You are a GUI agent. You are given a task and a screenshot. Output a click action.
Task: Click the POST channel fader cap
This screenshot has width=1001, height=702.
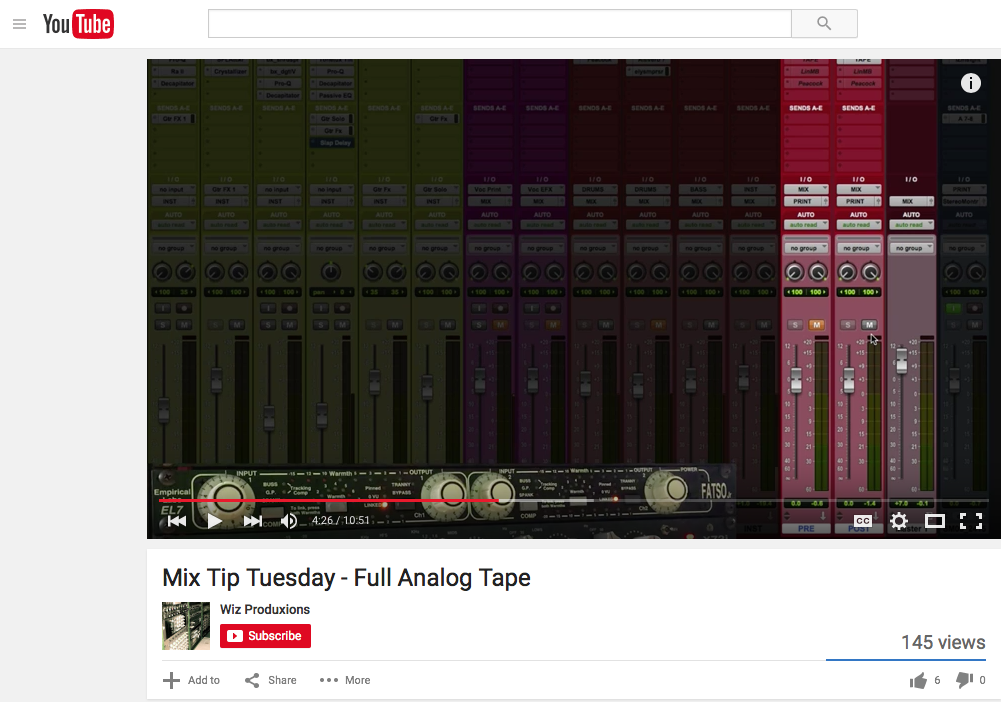click(x=848, y=380)
